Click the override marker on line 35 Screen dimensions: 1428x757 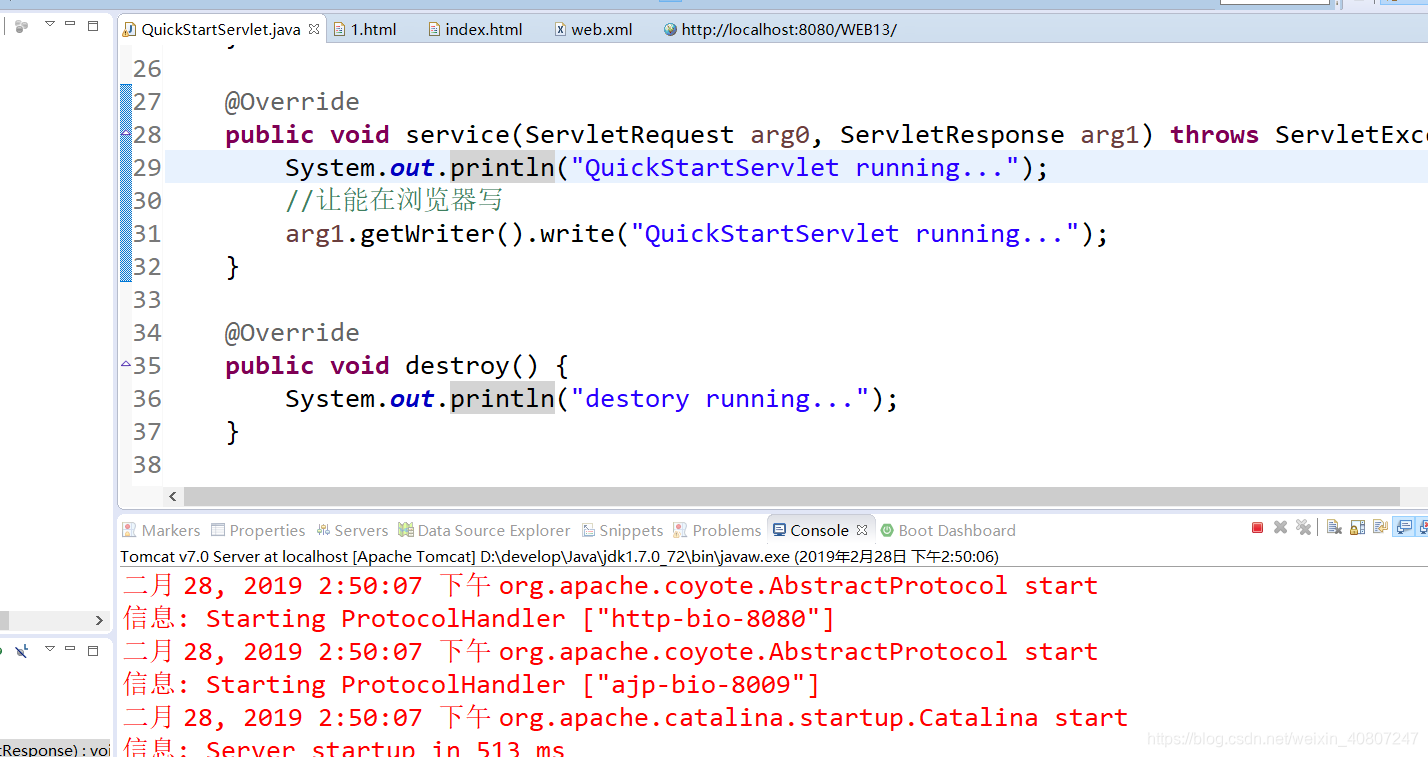(126, 364)
